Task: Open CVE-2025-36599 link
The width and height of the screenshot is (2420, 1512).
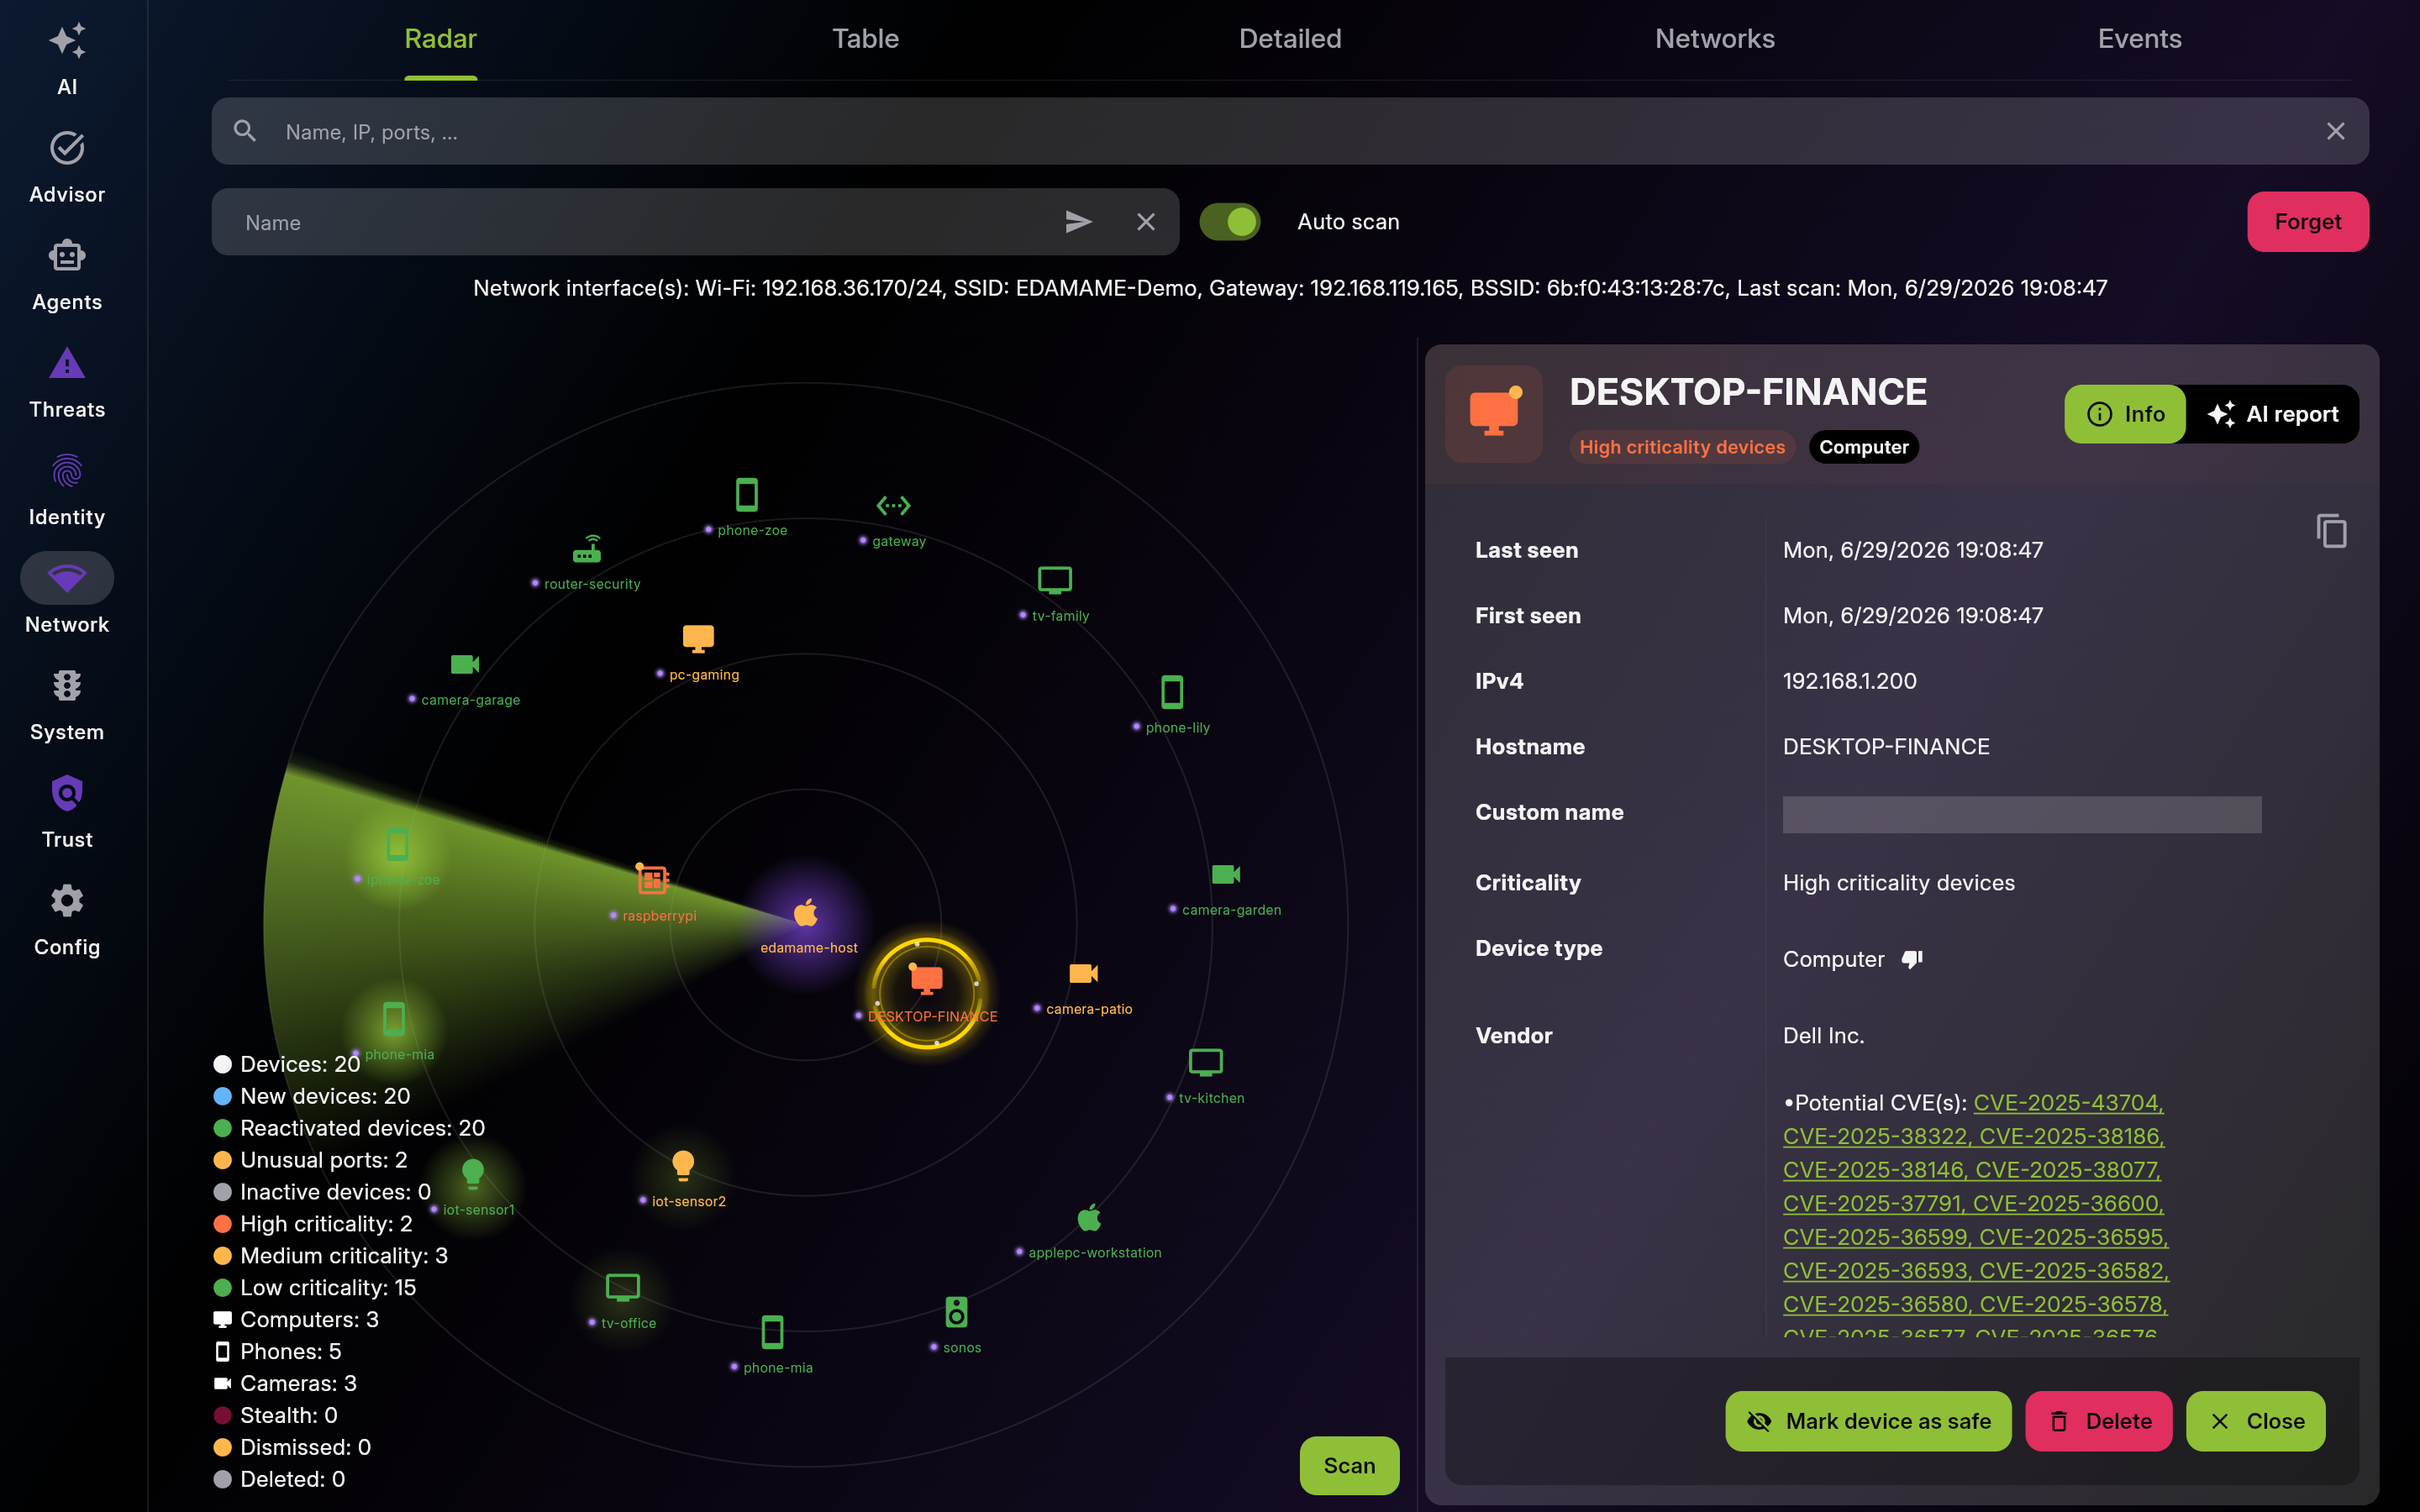Action: (1877, 1237)
